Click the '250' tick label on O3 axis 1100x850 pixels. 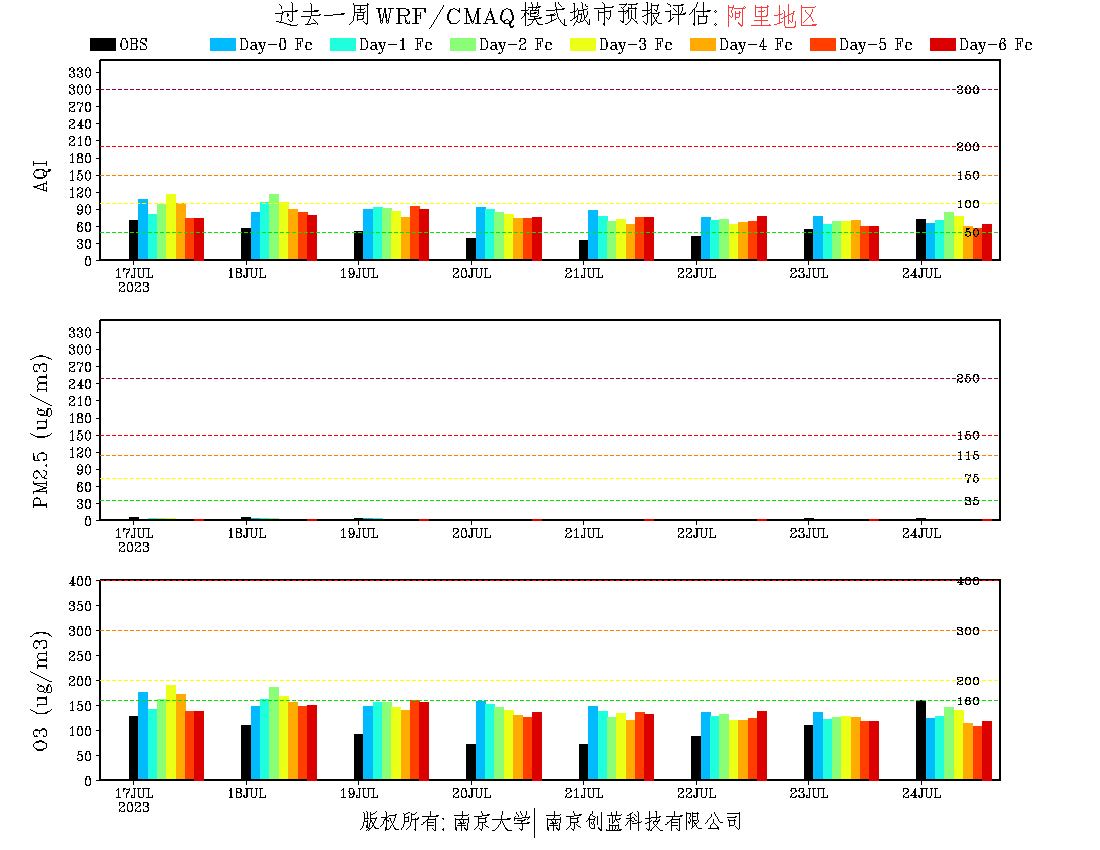pos(80,656)
